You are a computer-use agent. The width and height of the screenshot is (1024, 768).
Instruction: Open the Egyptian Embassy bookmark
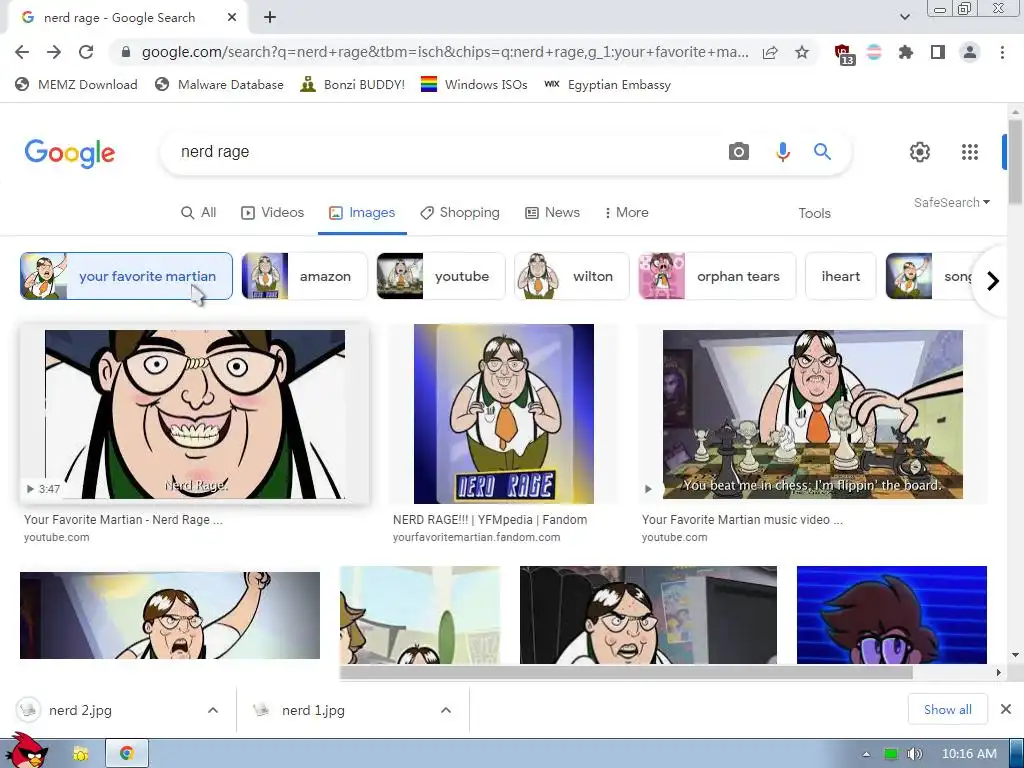tap(607, 84)
